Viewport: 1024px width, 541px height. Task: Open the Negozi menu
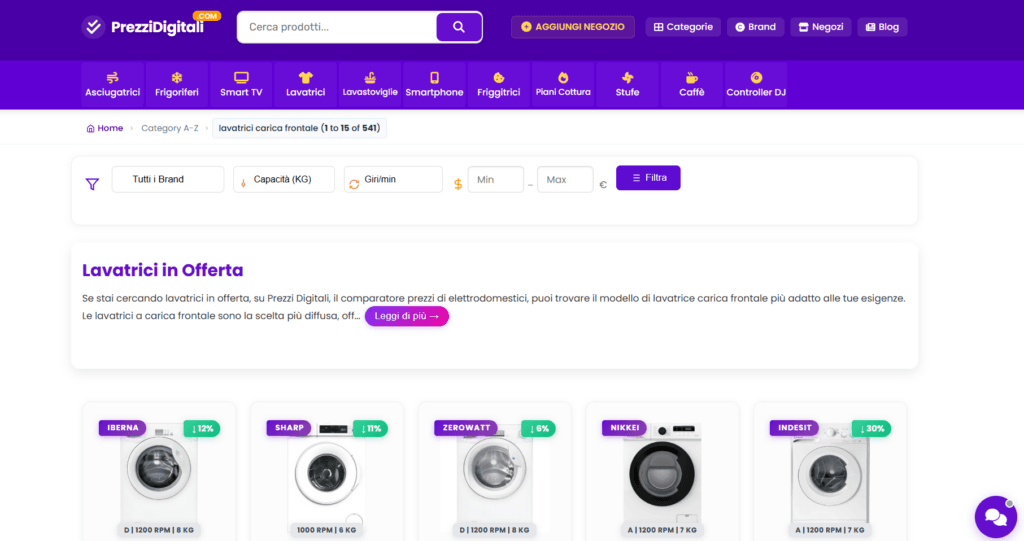click(x=821, y=27)
